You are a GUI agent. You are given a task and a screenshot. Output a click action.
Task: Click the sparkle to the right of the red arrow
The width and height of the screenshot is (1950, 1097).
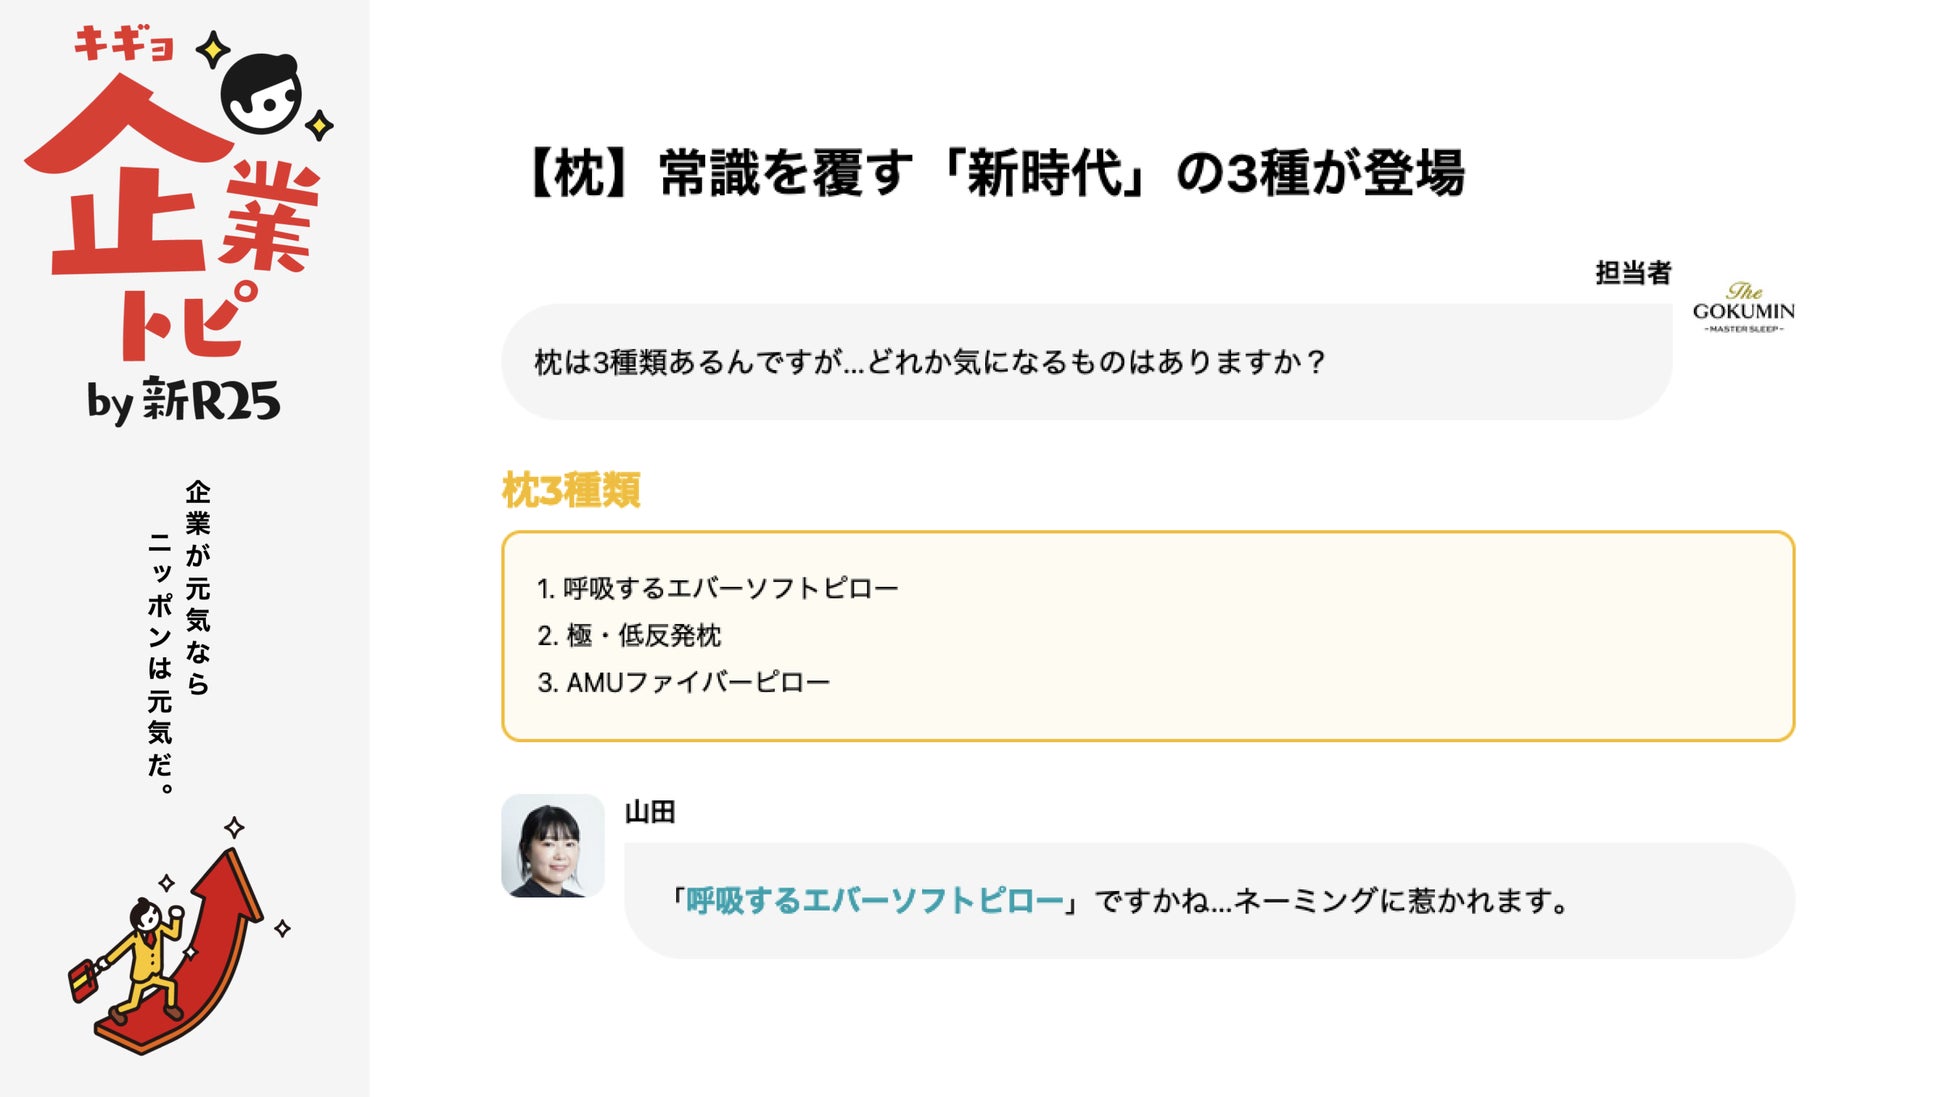(x=282, y=928)
